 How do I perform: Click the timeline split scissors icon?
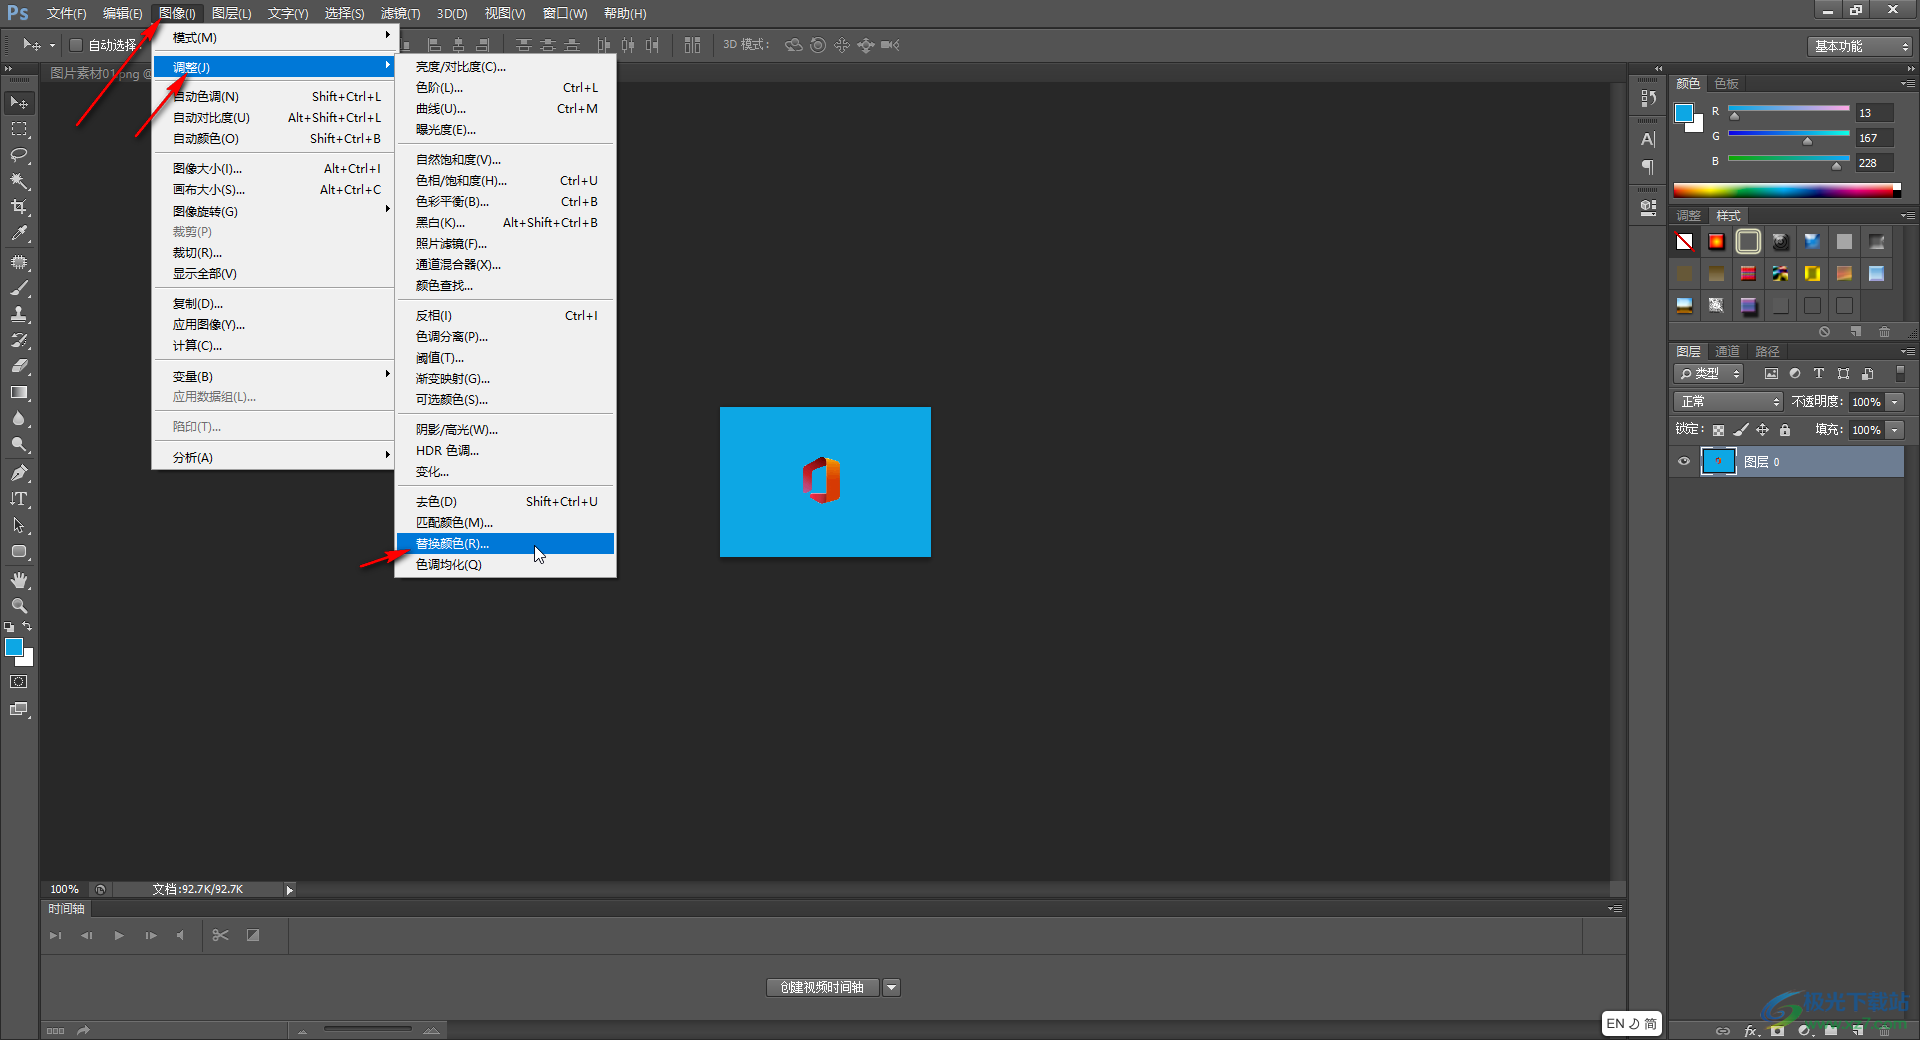(x=221, y=935)
